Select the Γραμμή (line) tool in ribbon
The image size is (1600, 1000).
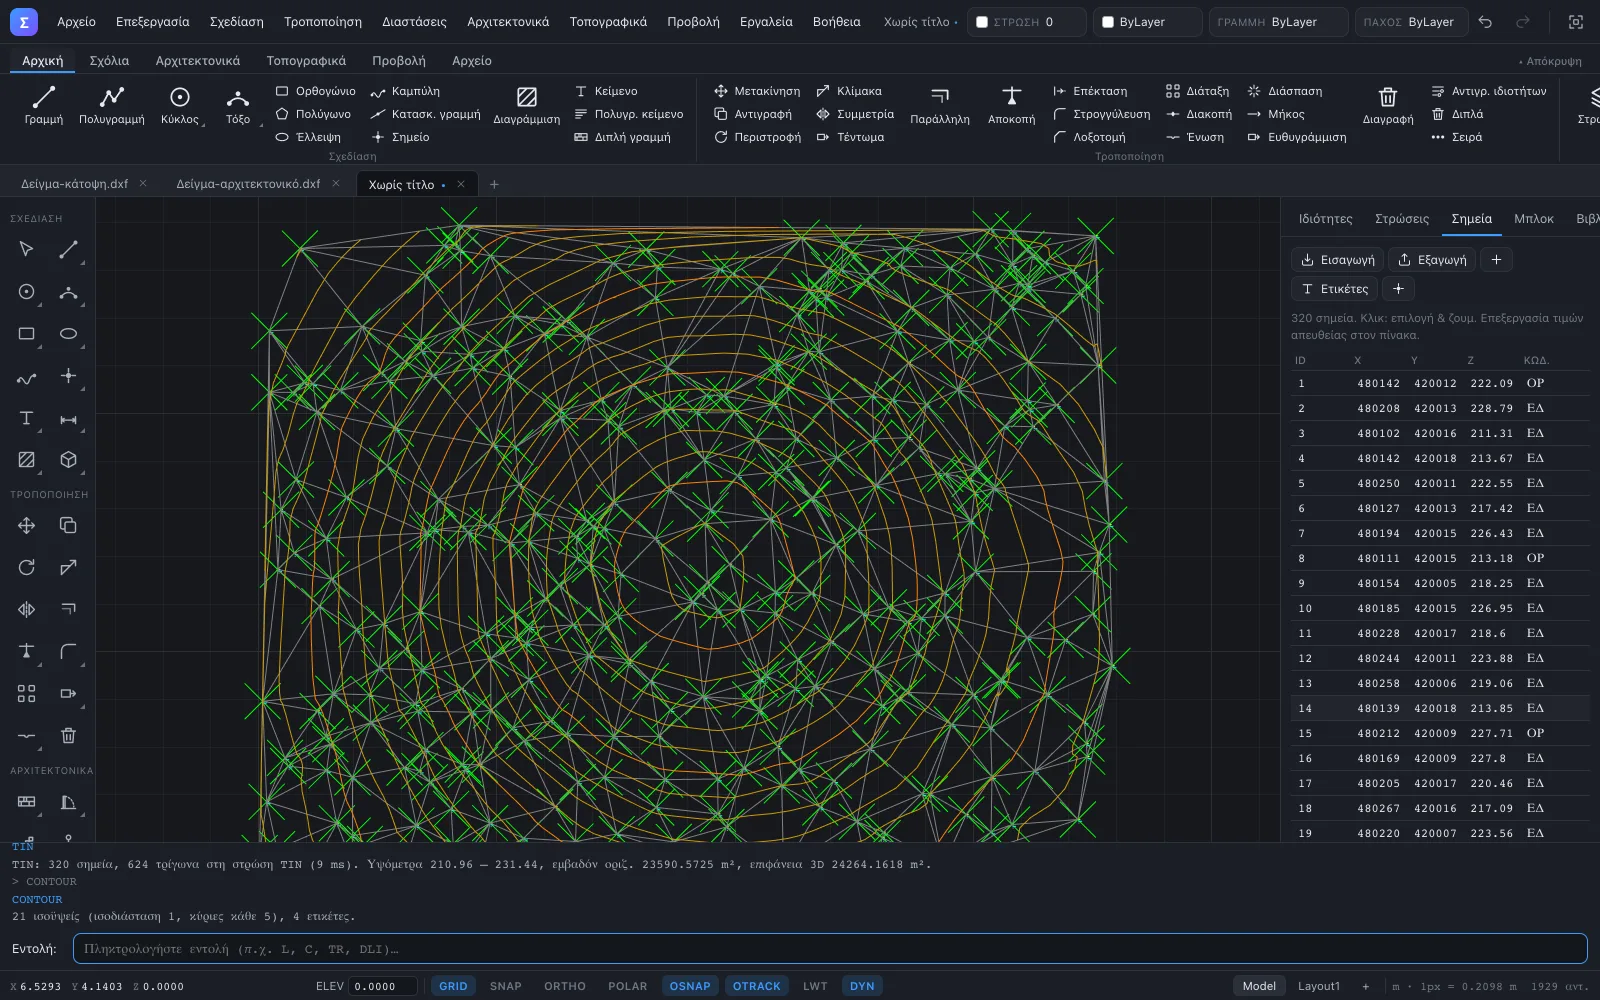[43, 105]
